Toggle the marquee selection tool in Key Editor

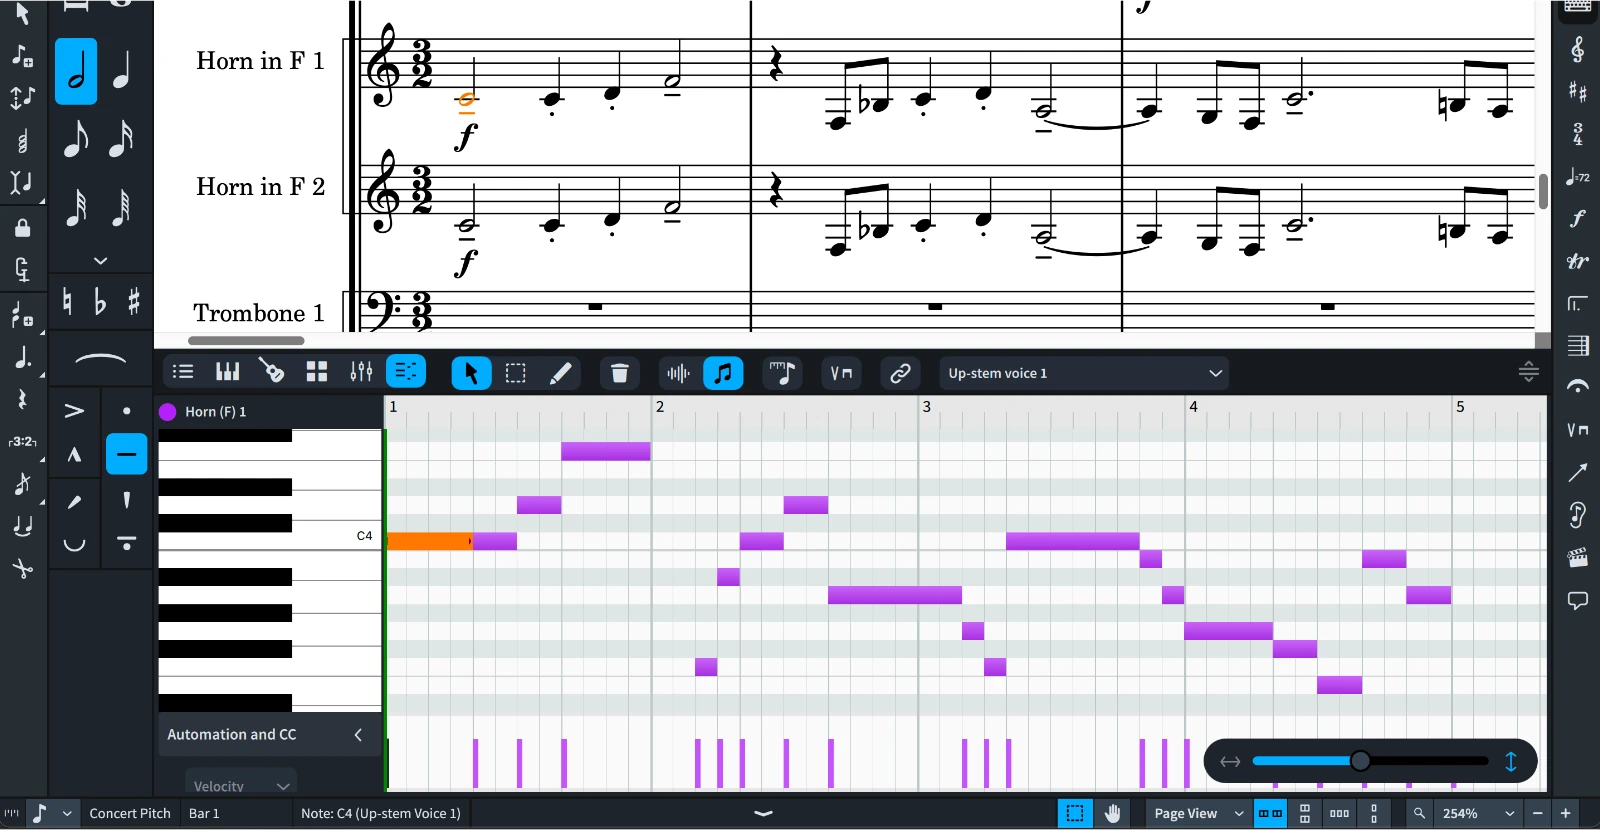click(x=516, y=373)
